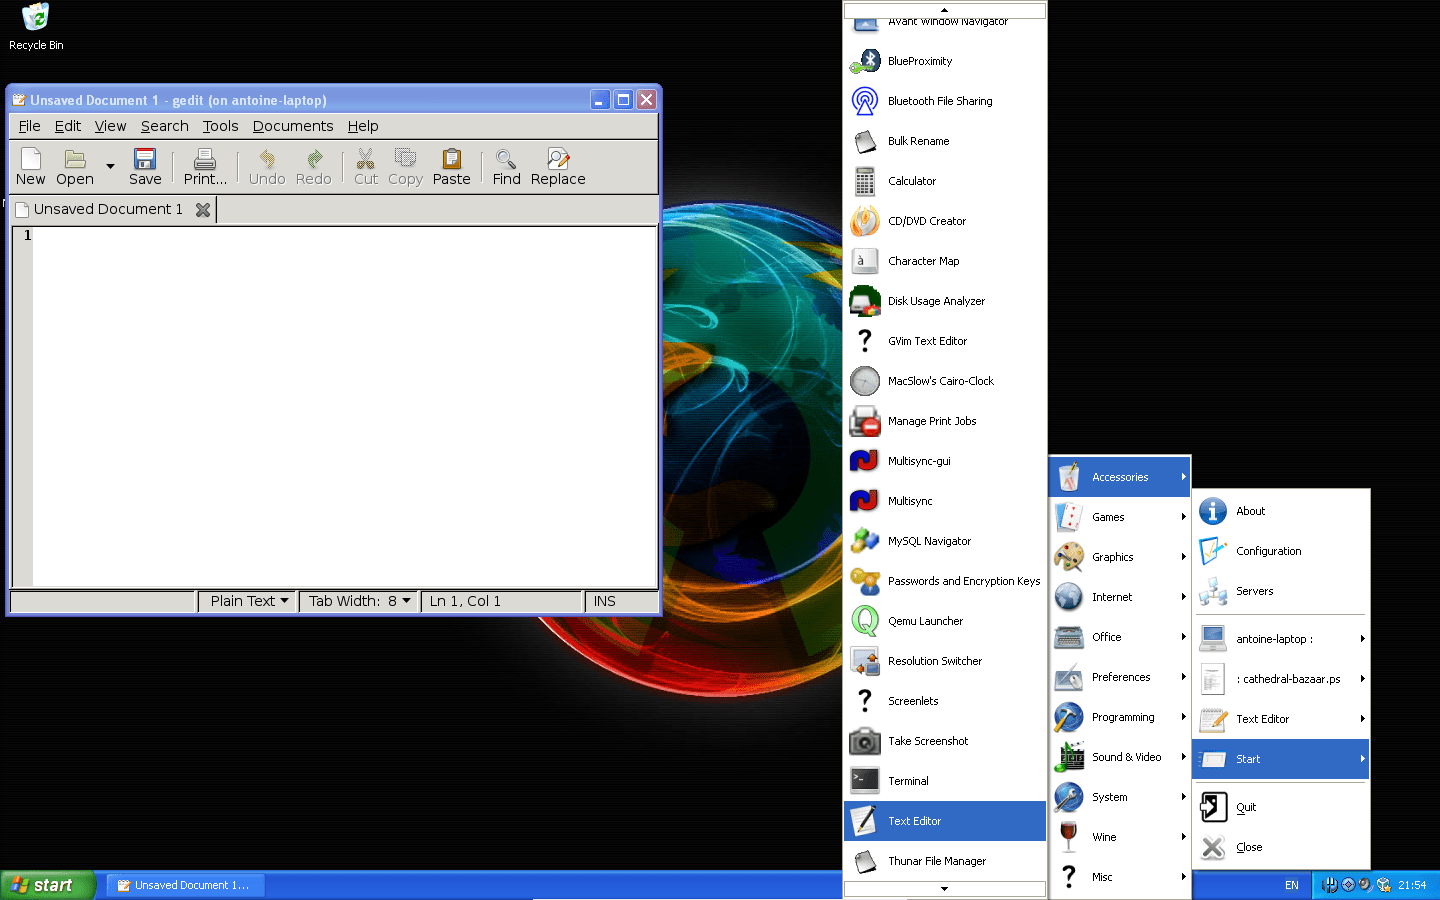The width and height of the screenshot is (1440, 900).
Task: Open the Disk Usage Analyzer
Action: click(x=936, y=301)
